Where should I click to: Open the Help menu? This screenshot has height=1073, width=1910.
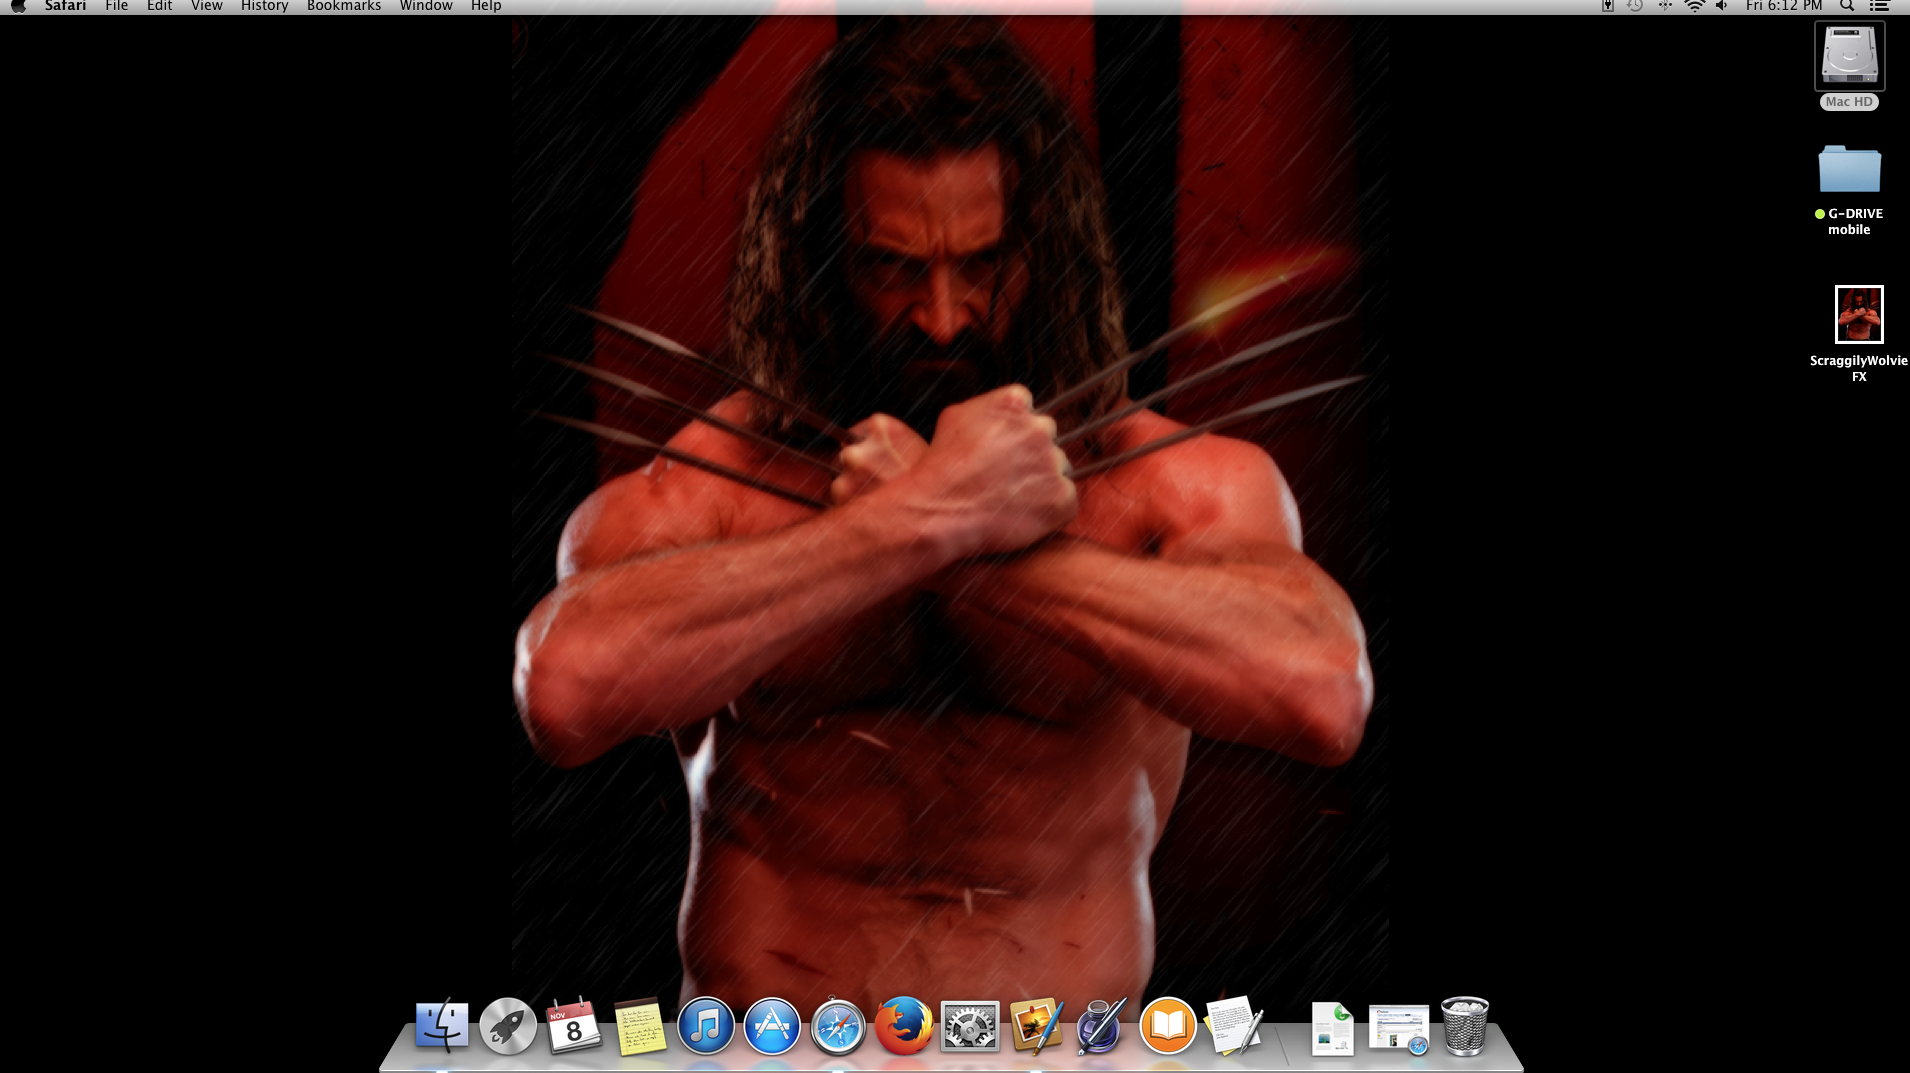pos(486,6)
